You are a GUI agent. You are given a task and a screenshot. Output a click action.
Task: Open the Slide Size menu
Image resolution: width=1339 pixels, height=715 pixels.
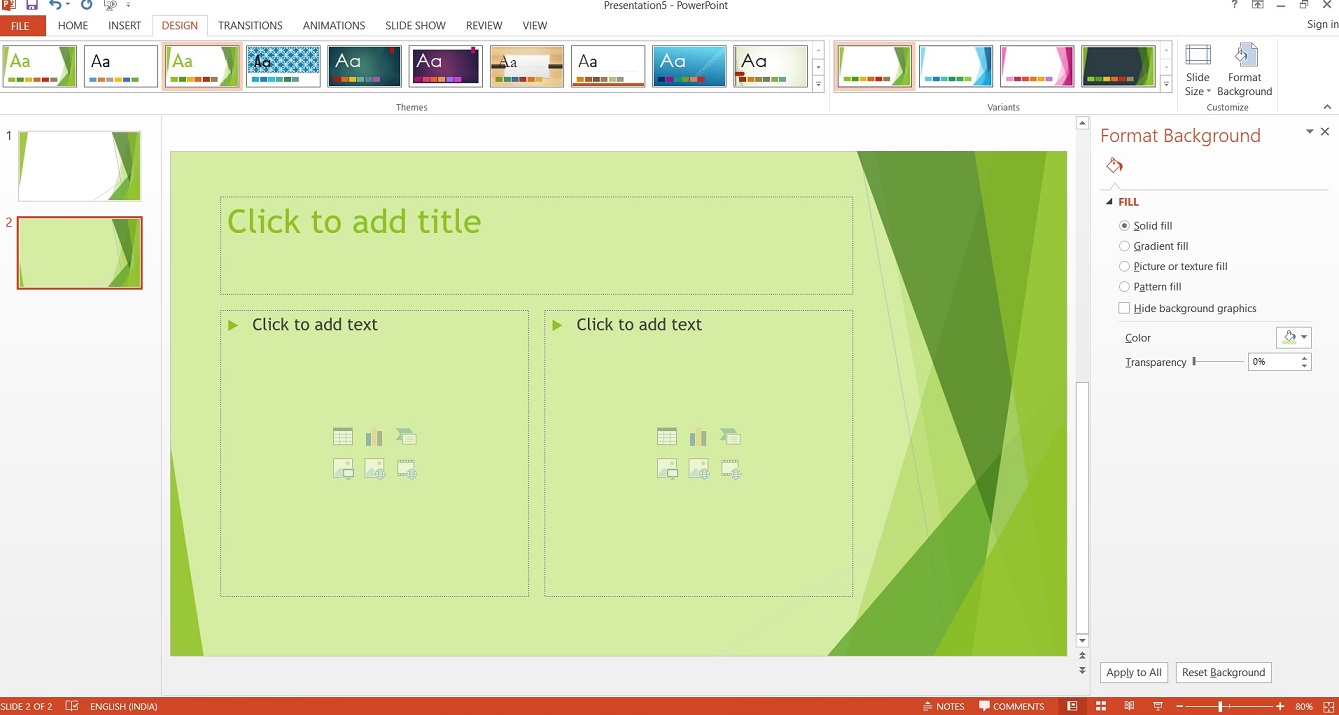click(x=1197, y=70)
